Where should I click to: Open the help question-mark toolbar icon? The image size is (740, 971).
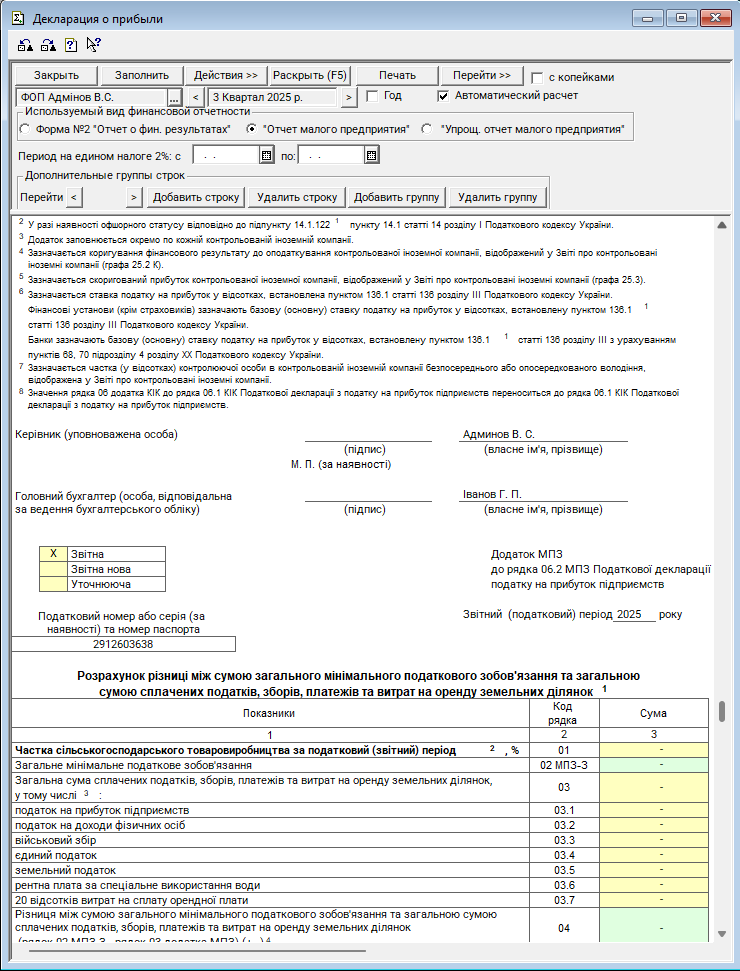70,44
